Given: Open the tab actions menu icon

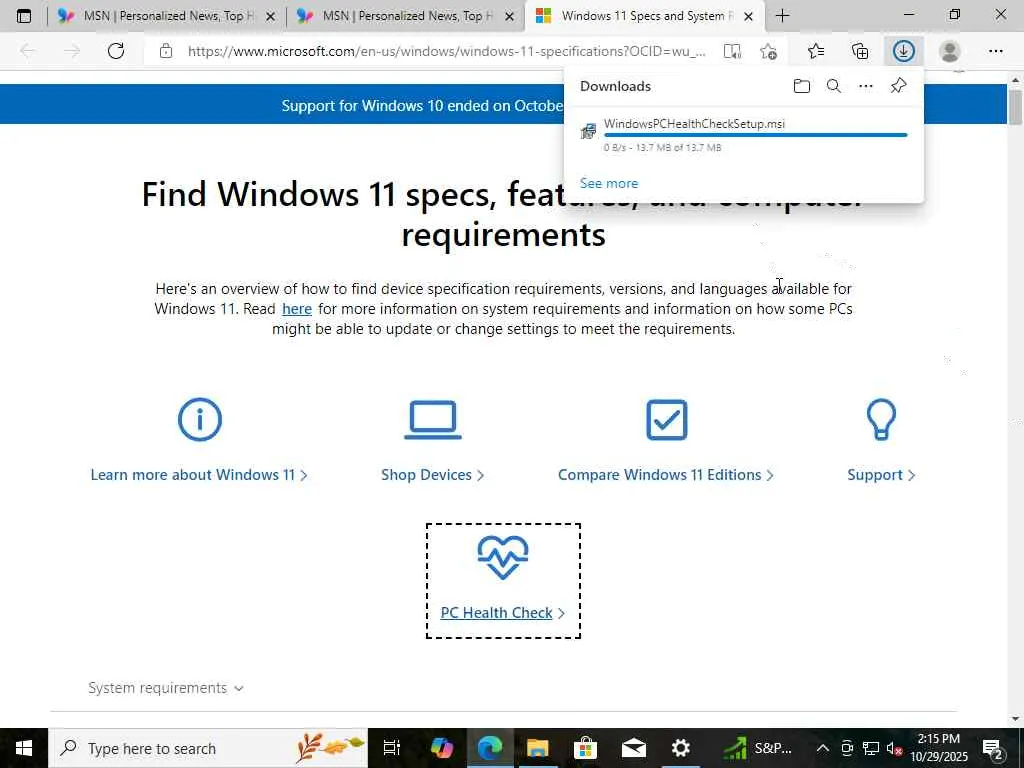Looking at the screenshot, I should pyautogui.click(x=24, y=16).
